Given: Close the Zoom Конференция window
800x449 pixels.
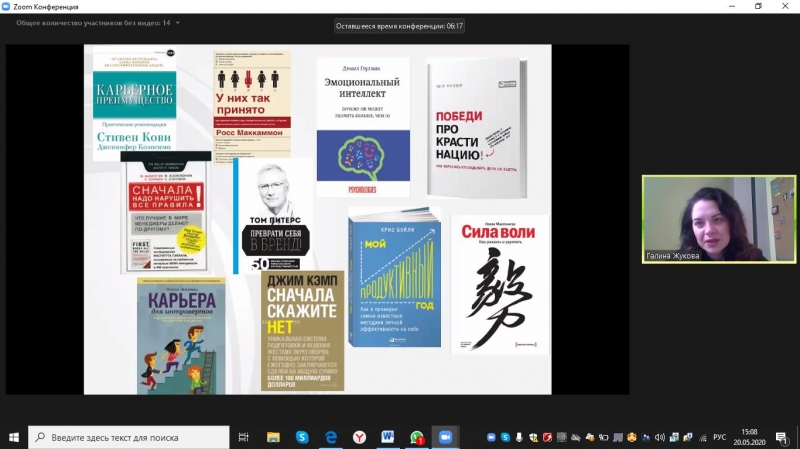Looking at the screenshot, I should pos(785,7).
